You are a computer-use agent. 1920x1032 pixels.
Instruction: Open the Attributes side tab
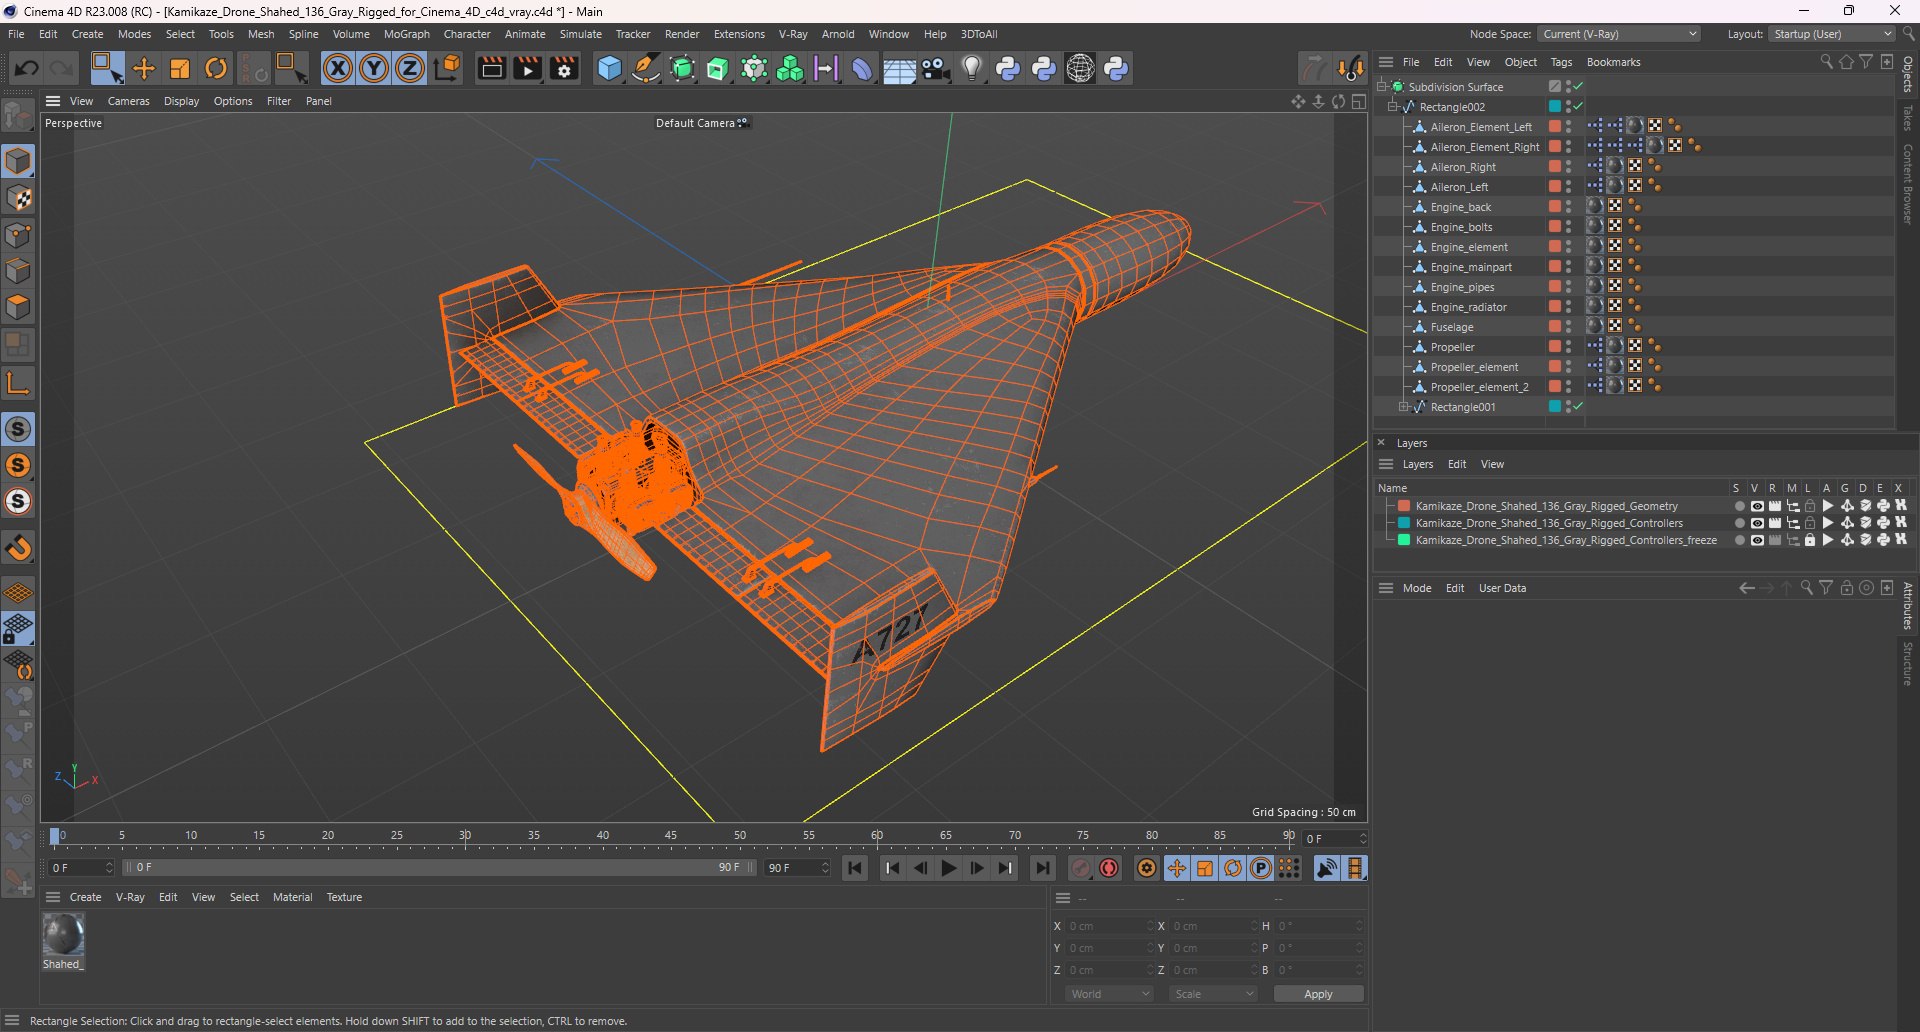tap(1908, 606)
